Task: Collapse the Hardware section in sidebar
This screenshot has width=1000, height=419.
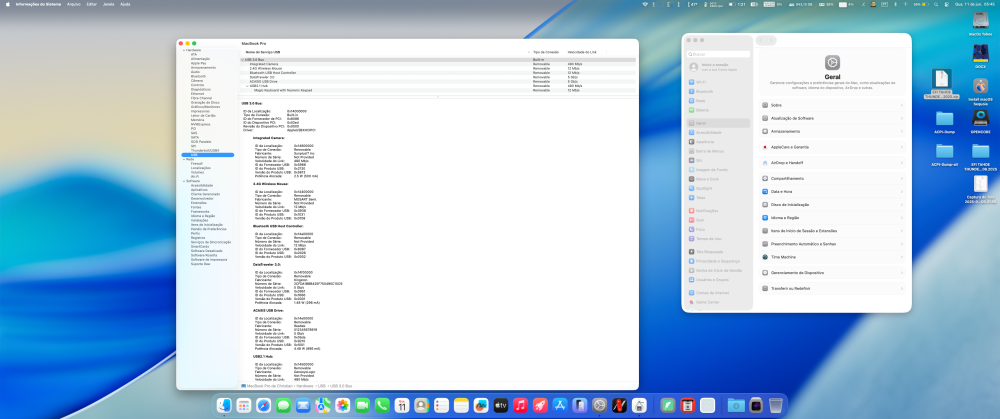Action: pos(184,50)
